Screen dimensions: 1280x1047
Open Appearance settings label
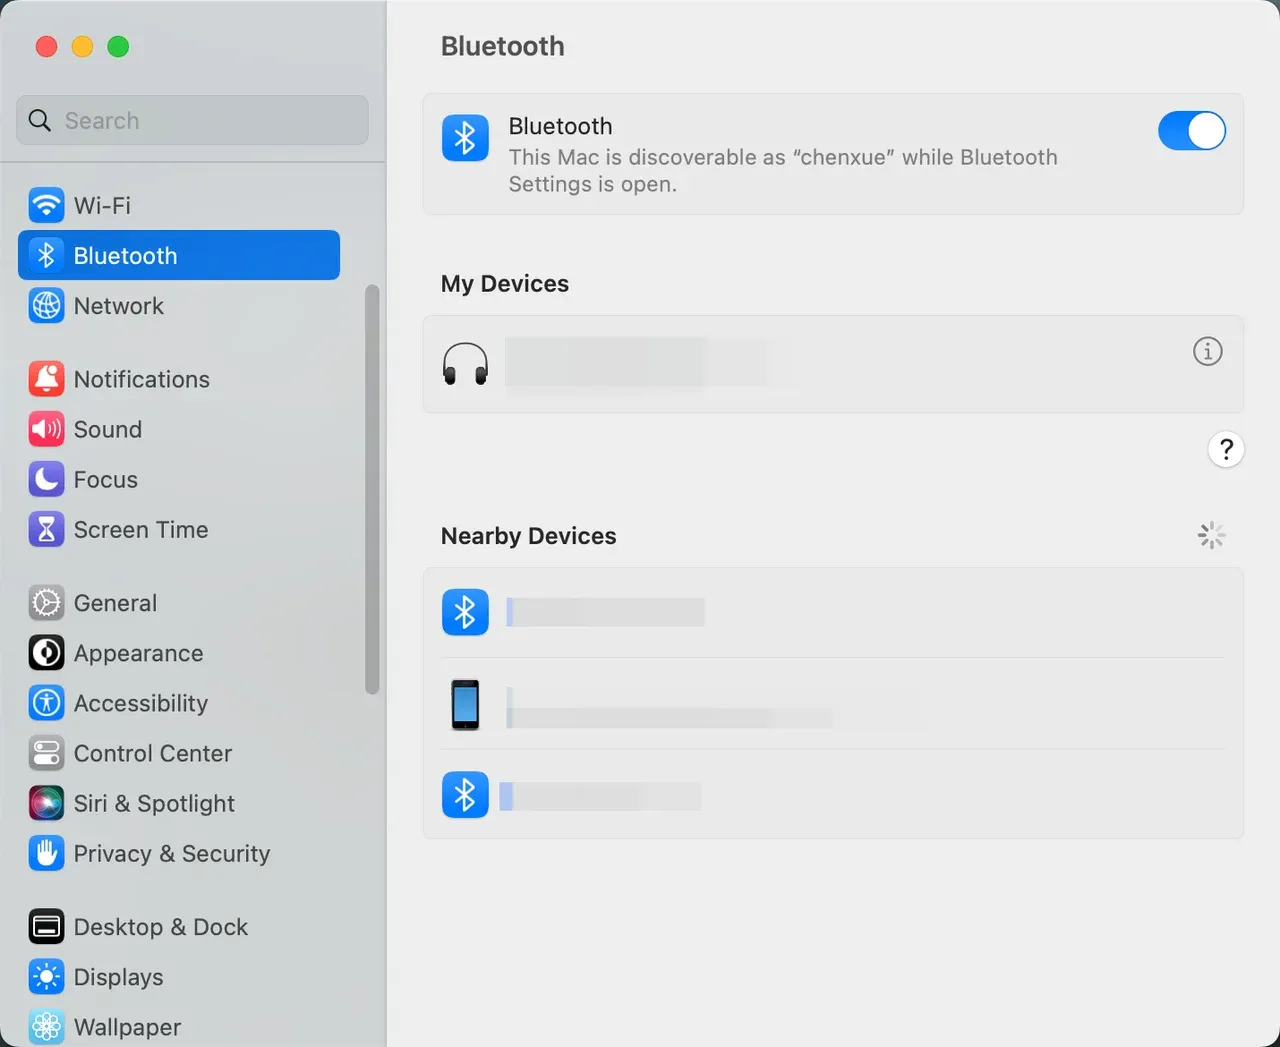pyautogui.click(x=139, y=653)
